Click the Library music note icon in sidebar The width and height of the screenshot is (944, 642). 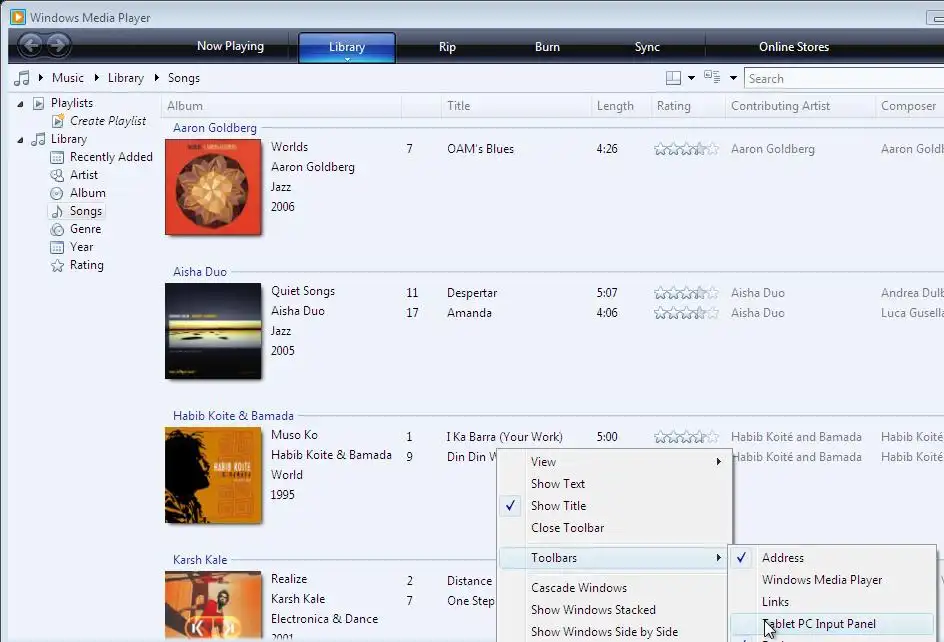click(39, 139)
